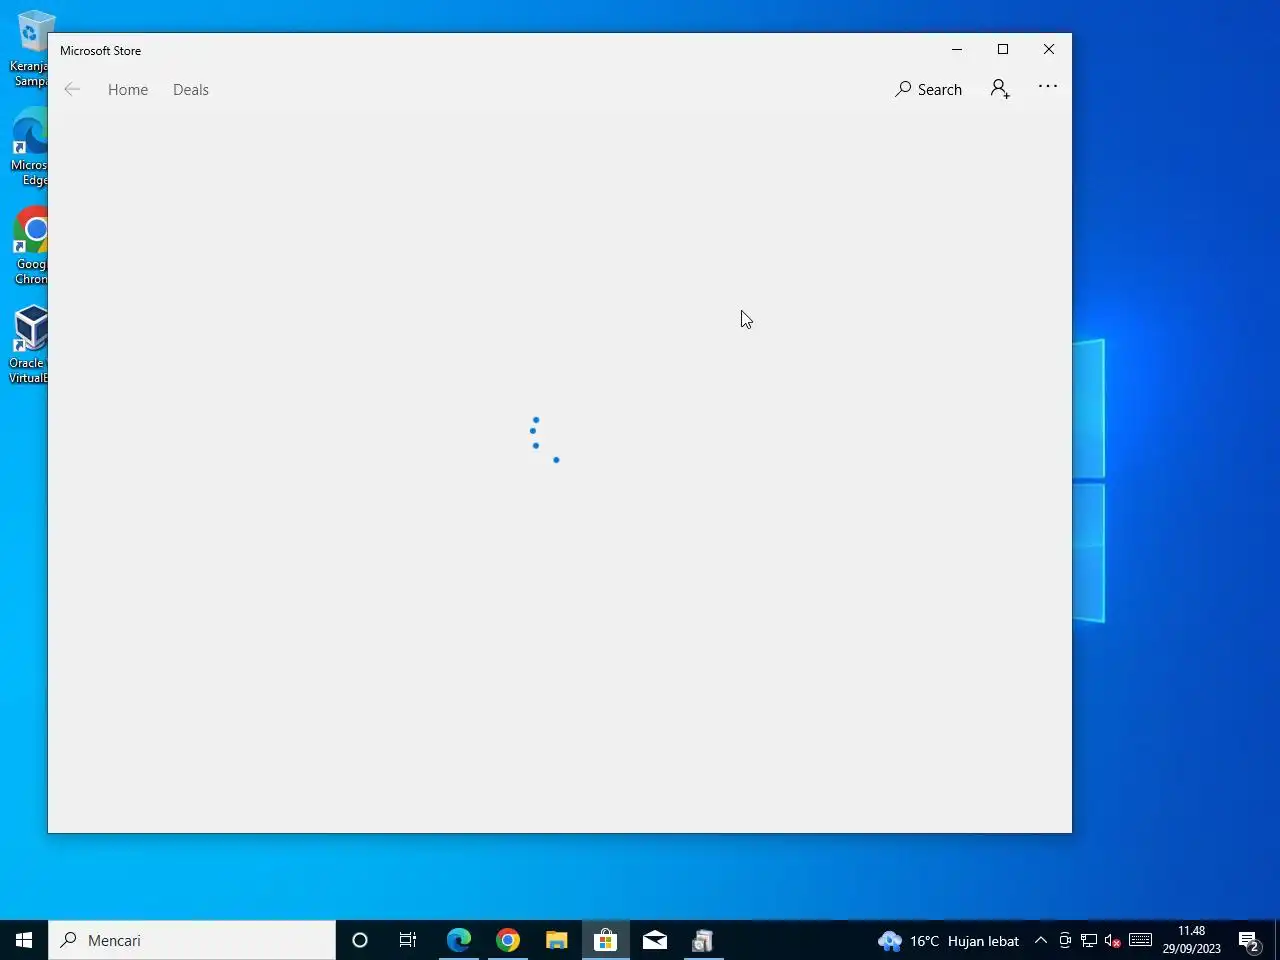Open the Windows Start menu
1280x960 pixels.
coord(24,940)
